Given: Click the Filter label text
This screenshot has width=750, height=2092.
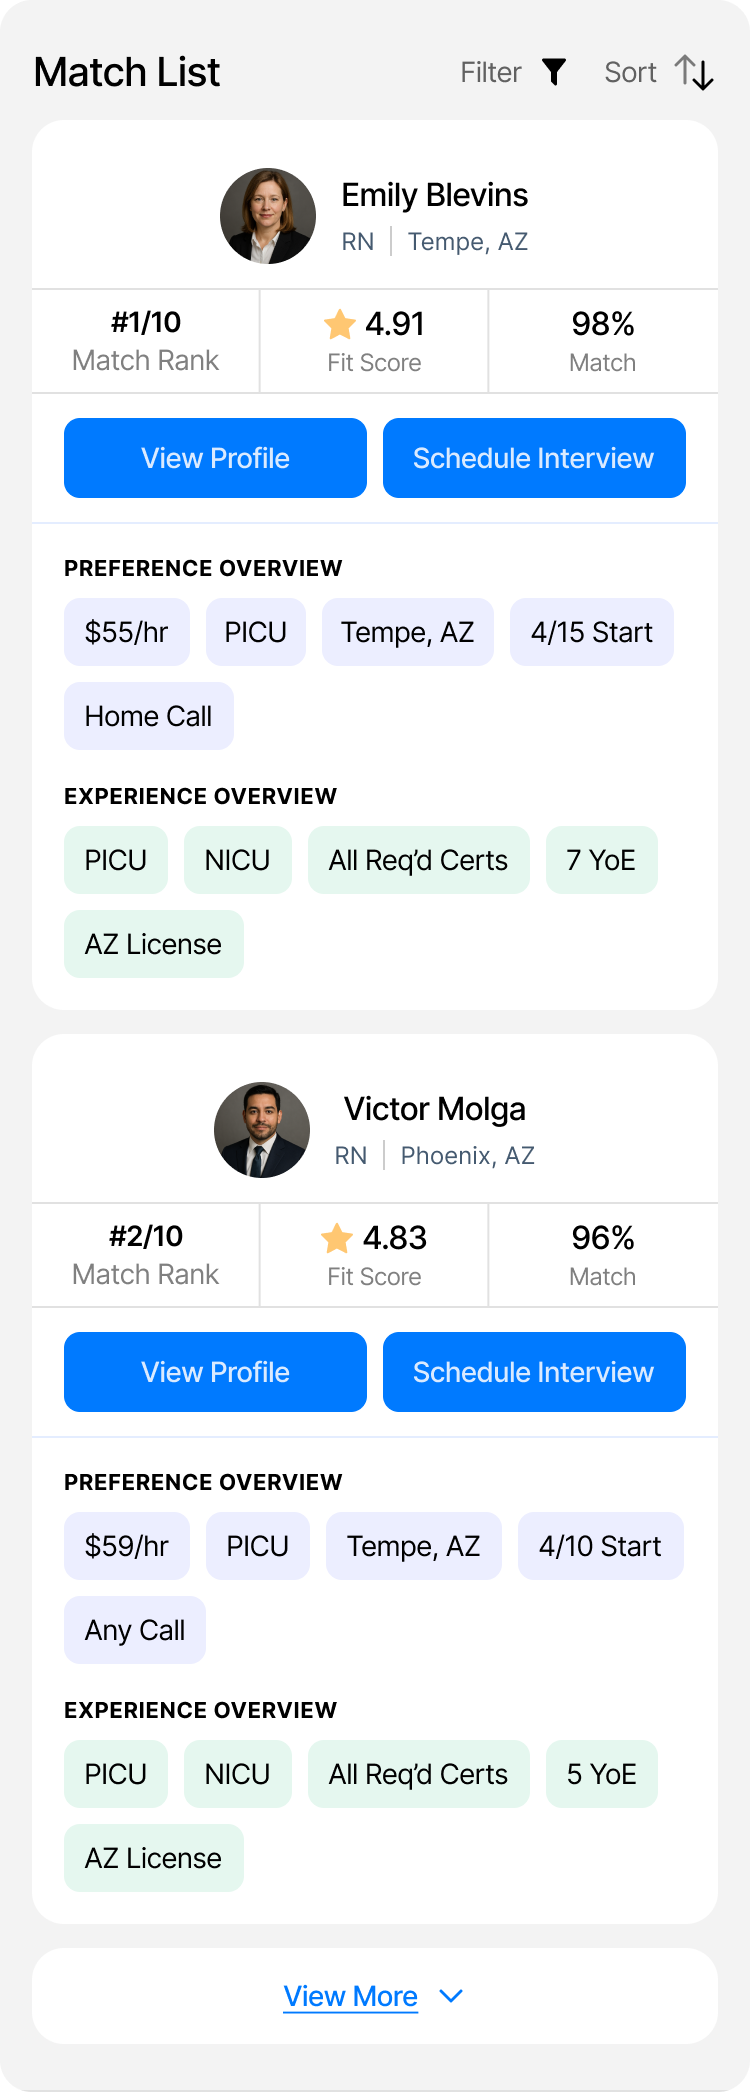Looking at the screenshot, I should point(491,72).
